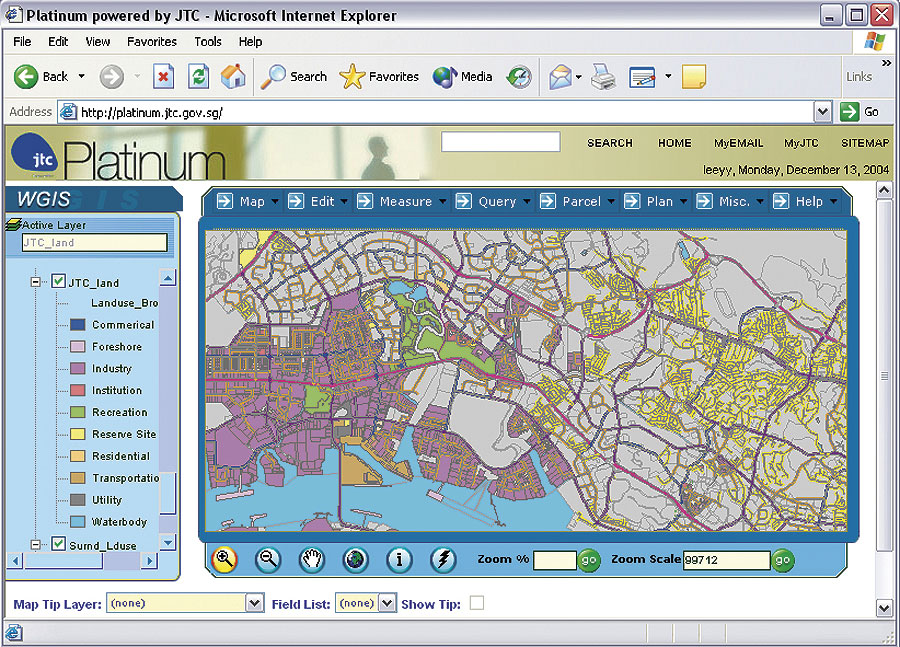900x647 pixels.
Task: Click the Zoom Scale input field
Action: tap(726, 560)
